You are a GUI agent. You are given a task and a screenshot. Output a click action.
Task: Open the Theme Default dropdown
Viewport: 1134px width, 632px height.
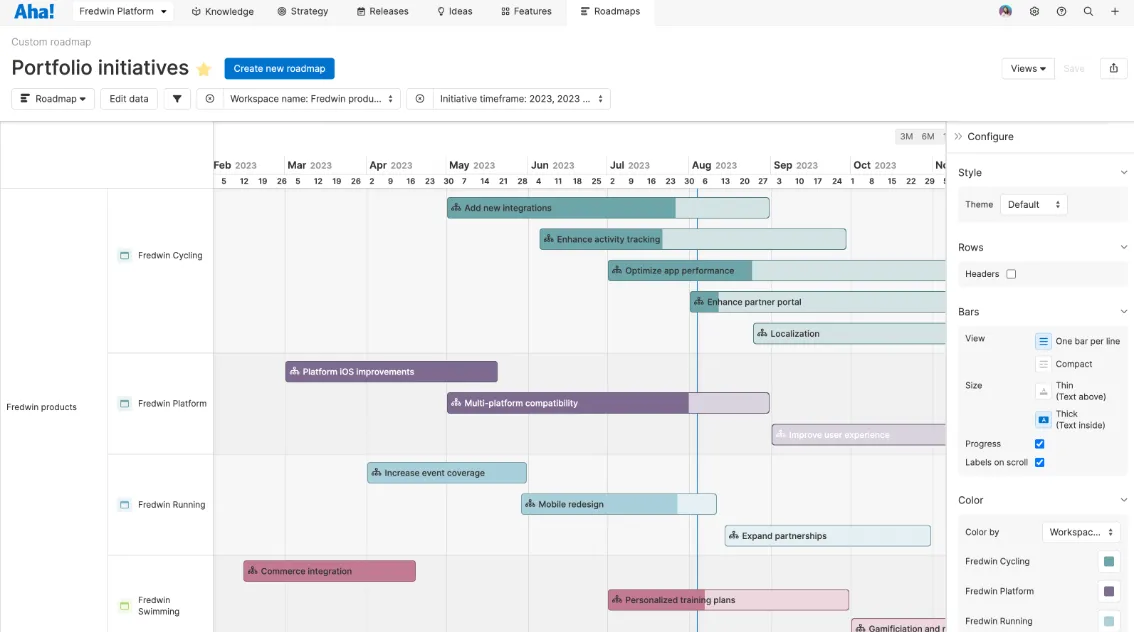coord(1033,205)
